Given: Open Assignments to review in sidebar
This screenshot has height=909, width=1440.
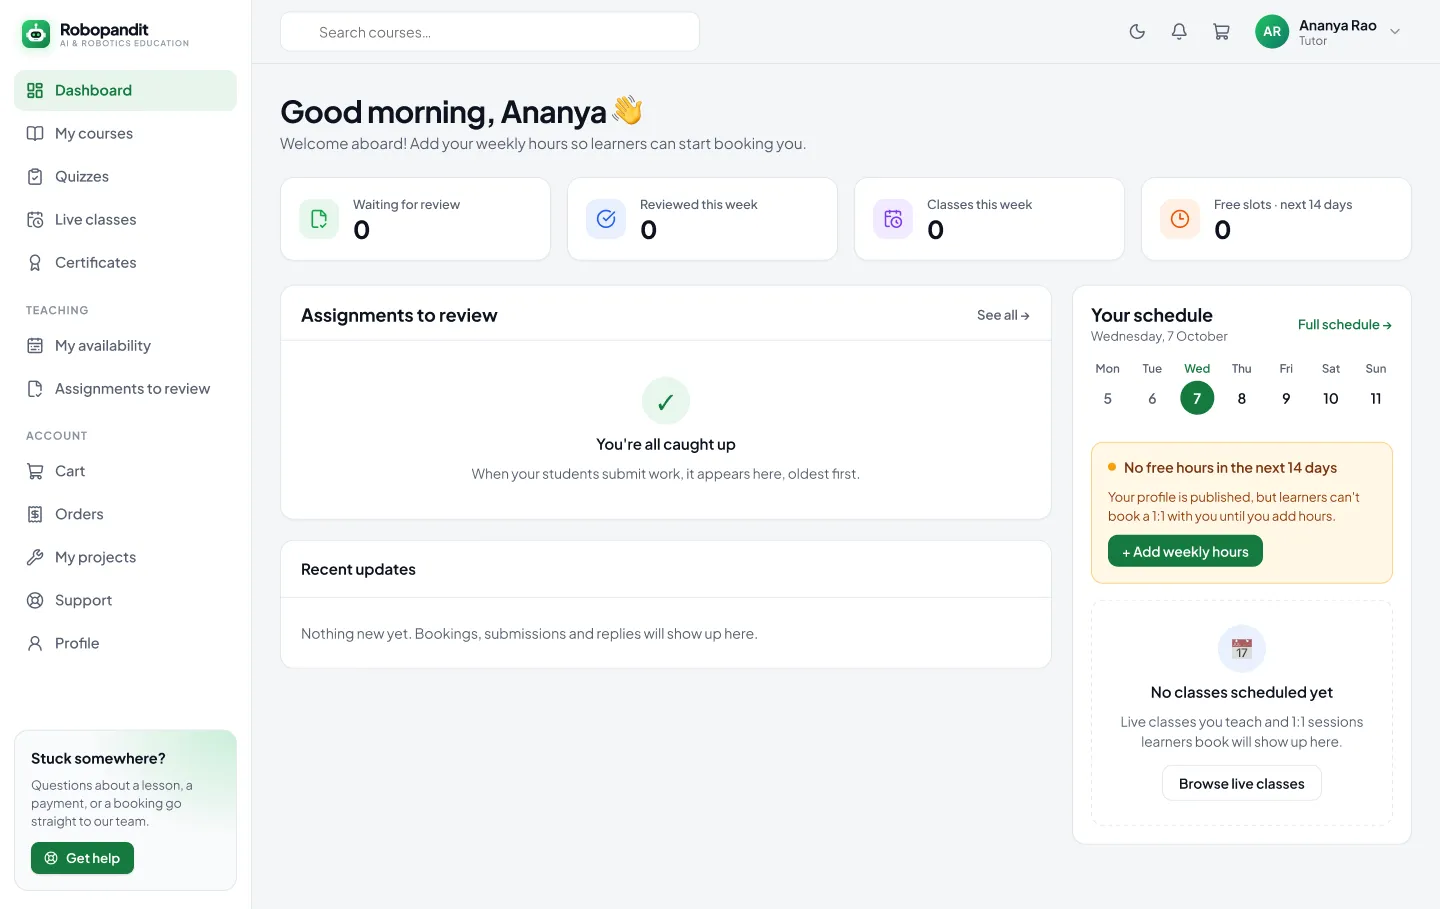Looking at the screenshot, I should [126, 388].
